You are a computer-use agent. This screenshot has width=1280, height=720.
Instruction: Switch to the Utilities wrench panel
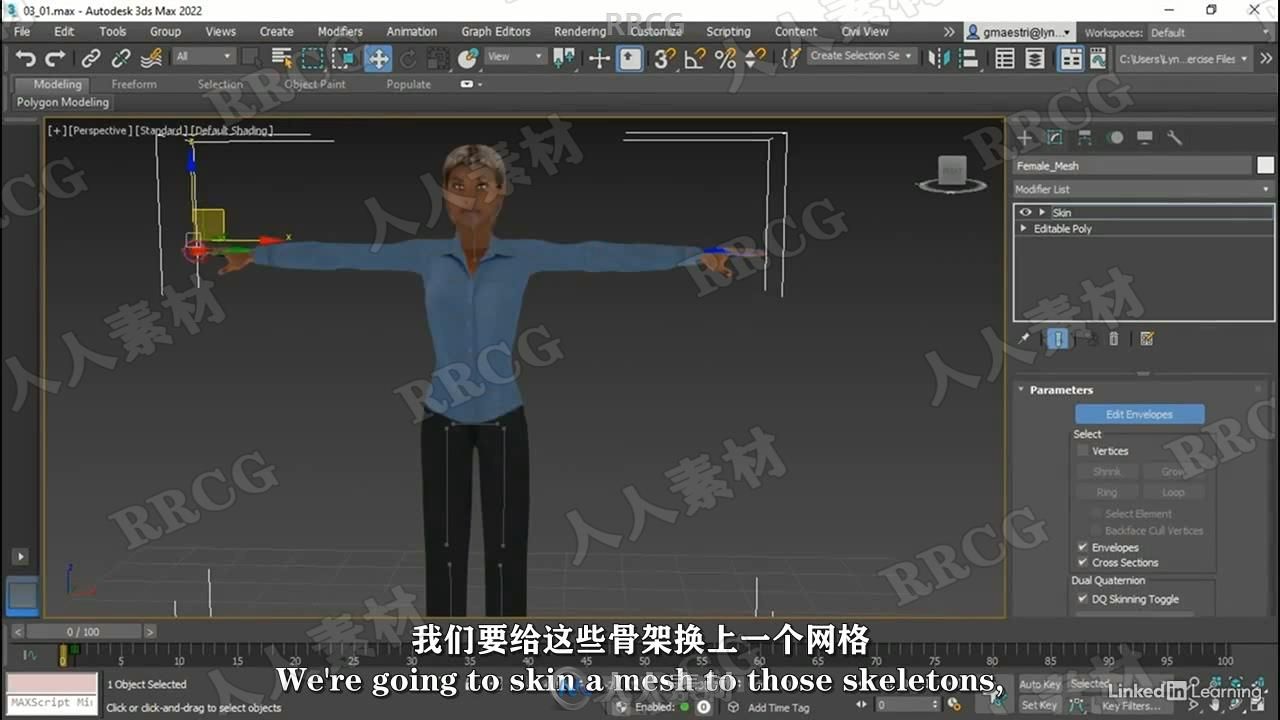(1175, 138)
